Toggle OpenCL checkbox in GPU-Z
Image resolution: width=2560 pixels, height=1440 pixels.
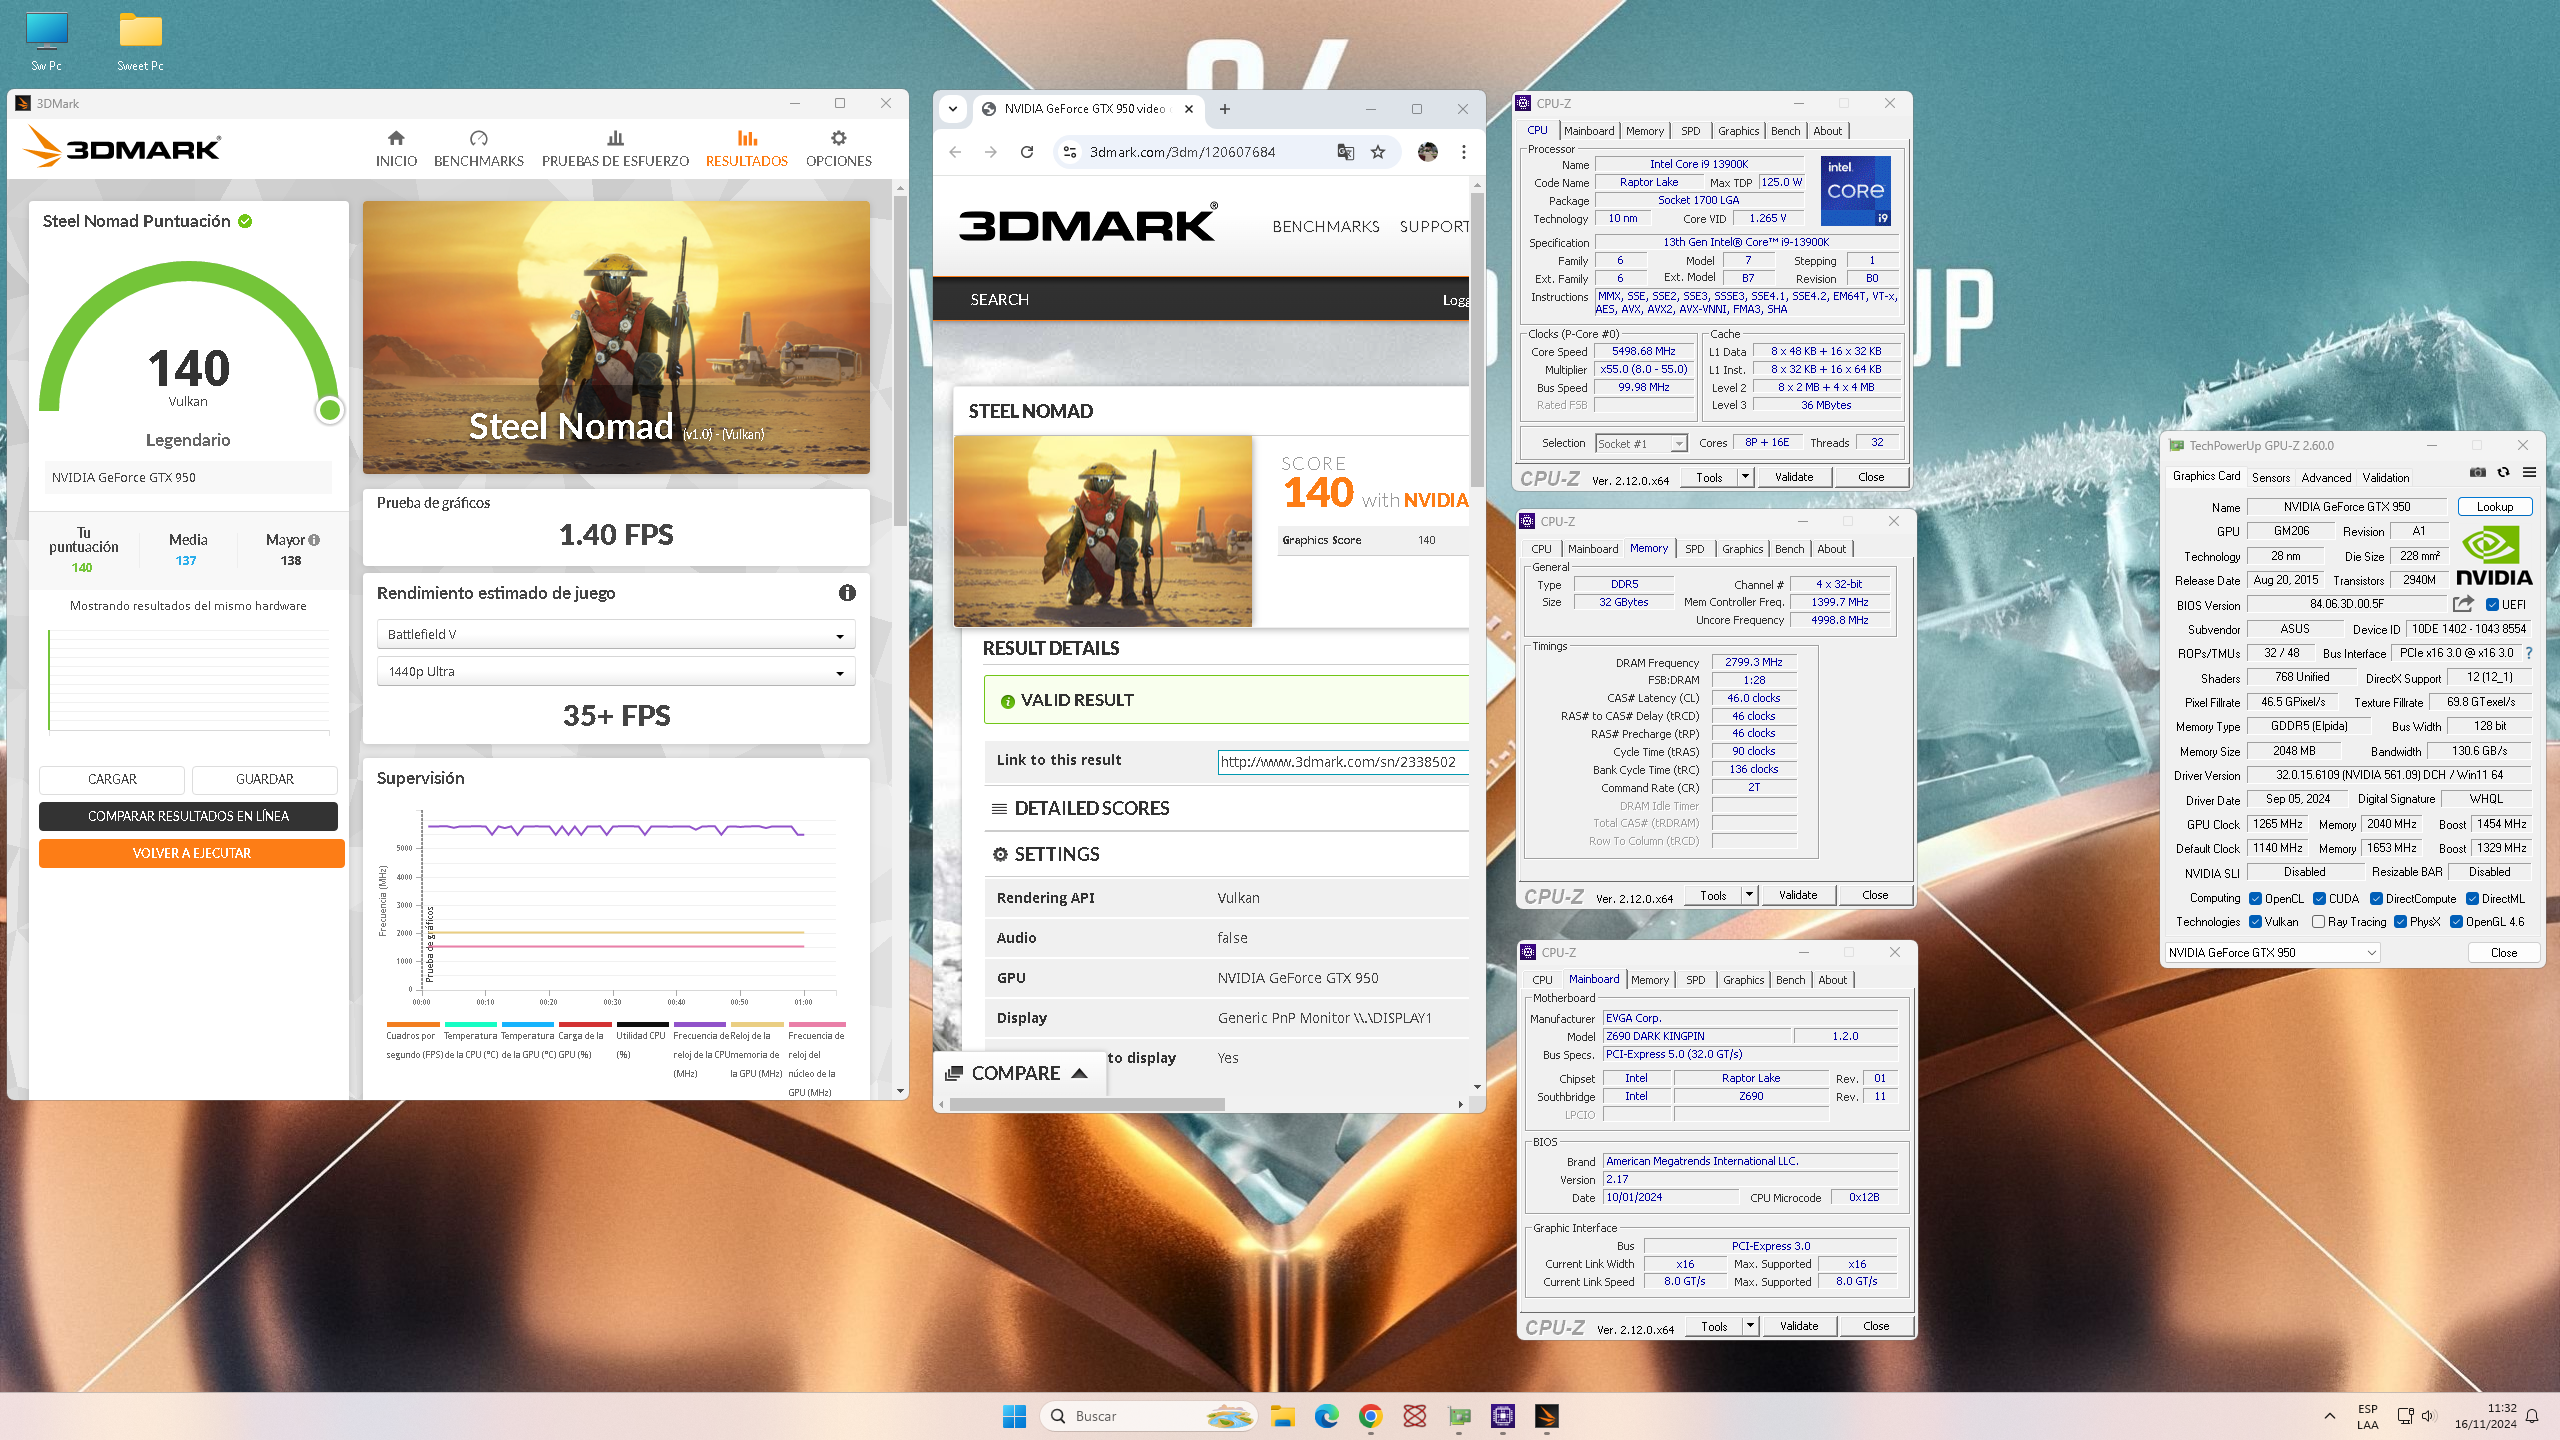click(x=2256, y=898)
